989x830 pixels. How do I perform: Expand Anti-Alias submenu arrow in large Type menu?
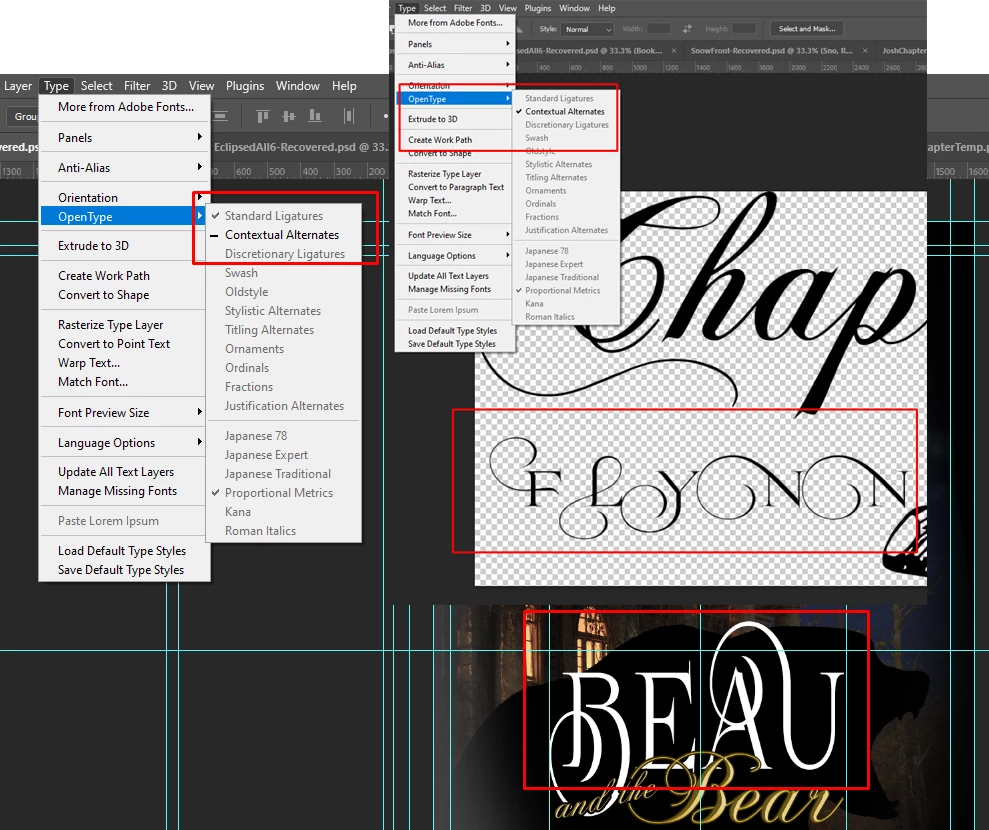[x=199, y=167]
